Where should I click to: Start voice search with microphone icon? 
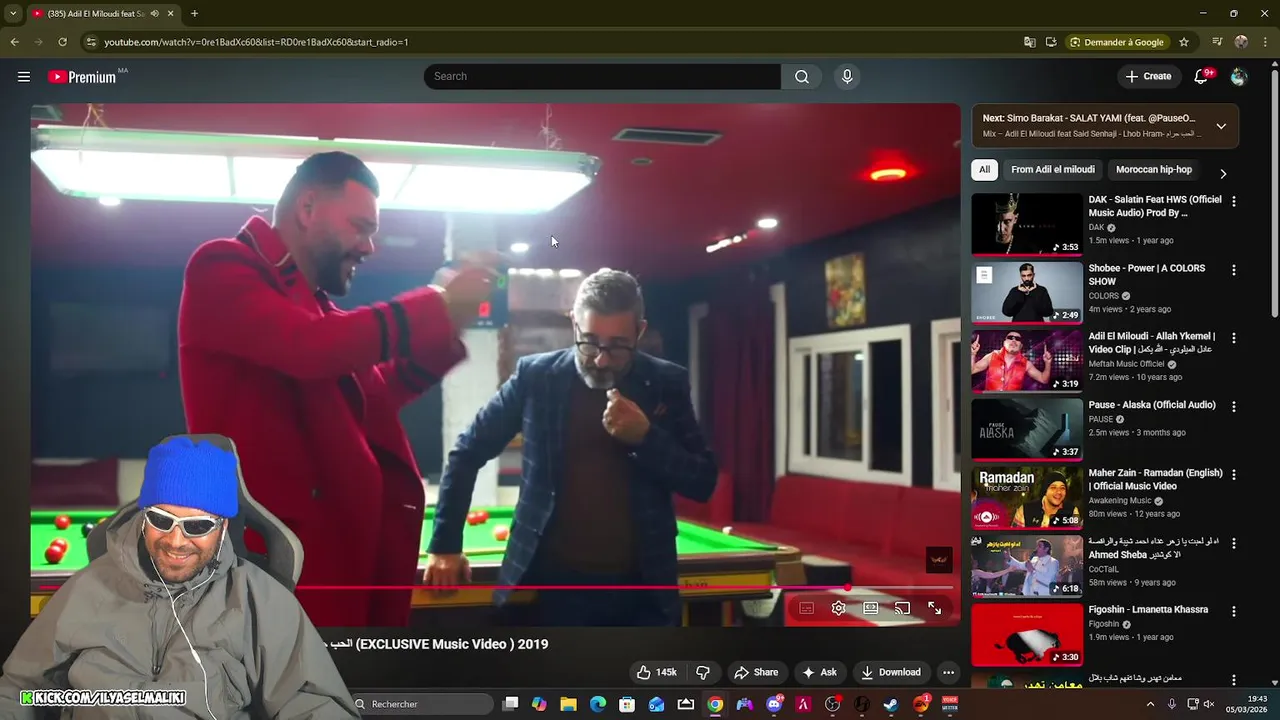point(847,76)
